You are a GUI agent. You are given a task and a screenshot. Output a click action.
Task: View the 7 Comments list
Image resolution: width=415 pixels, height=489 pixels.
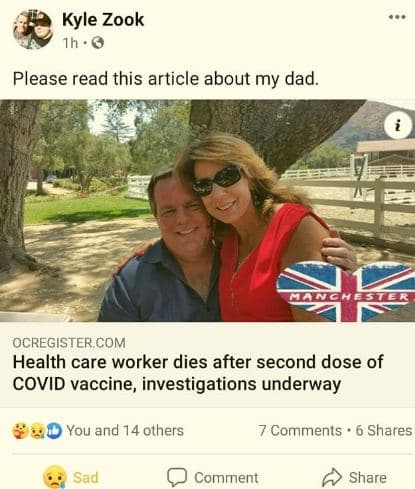click(300, 430)
